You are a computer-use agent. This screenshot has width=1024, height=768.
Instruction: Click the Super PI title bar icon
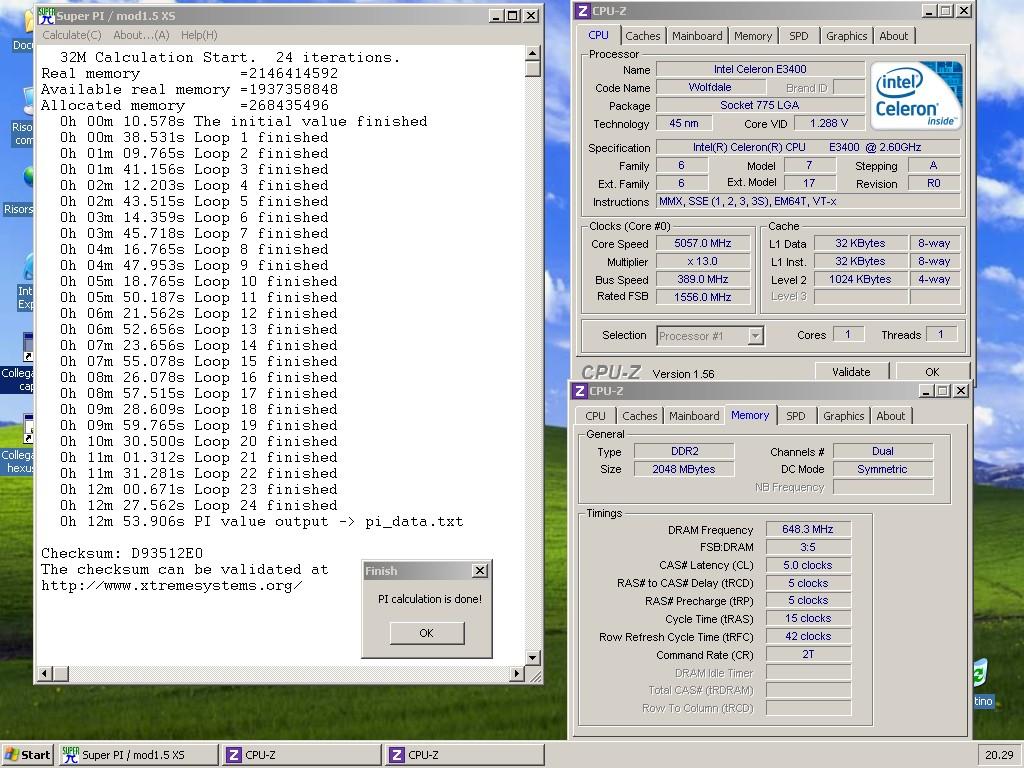click(46, 16)
